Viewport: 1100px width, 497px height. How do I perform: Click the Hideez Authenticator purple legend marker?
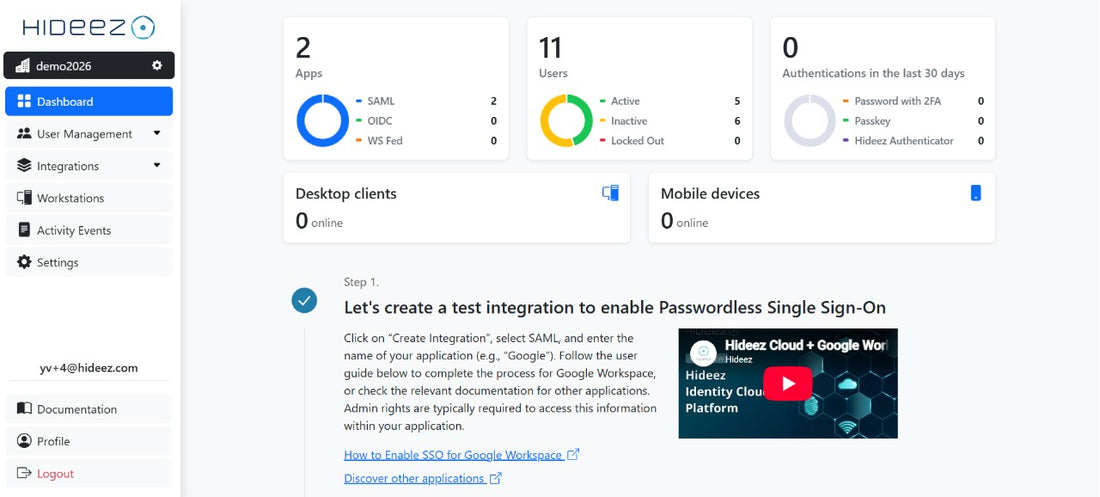point(845,140)
